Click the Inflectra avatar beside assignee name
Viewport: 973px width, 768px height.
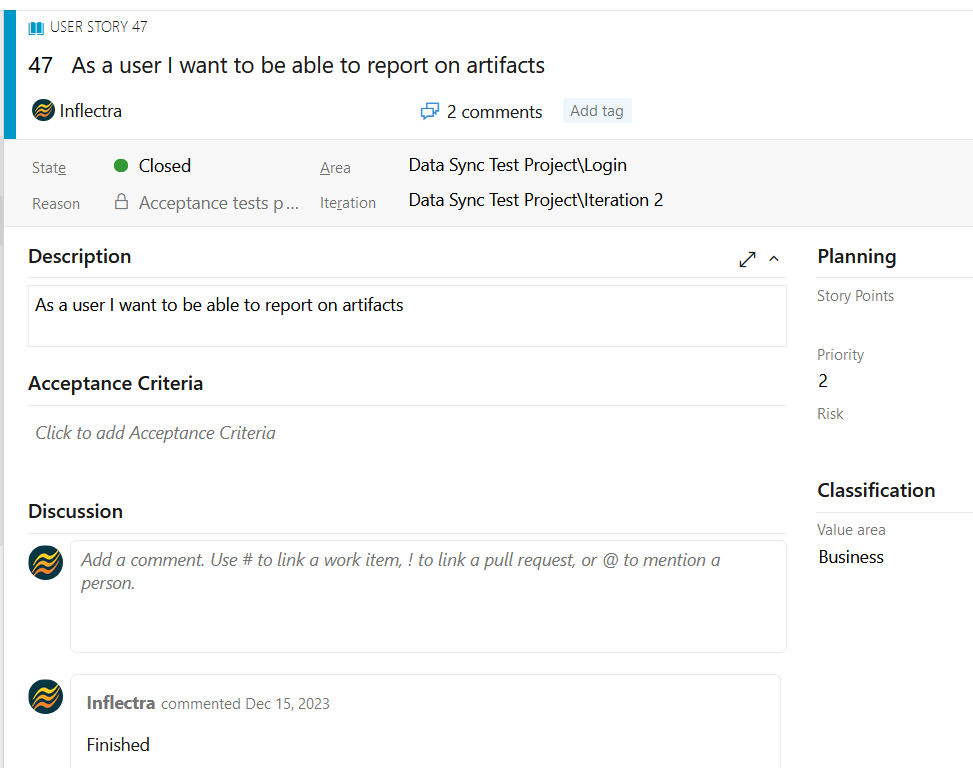coord(43,111)
